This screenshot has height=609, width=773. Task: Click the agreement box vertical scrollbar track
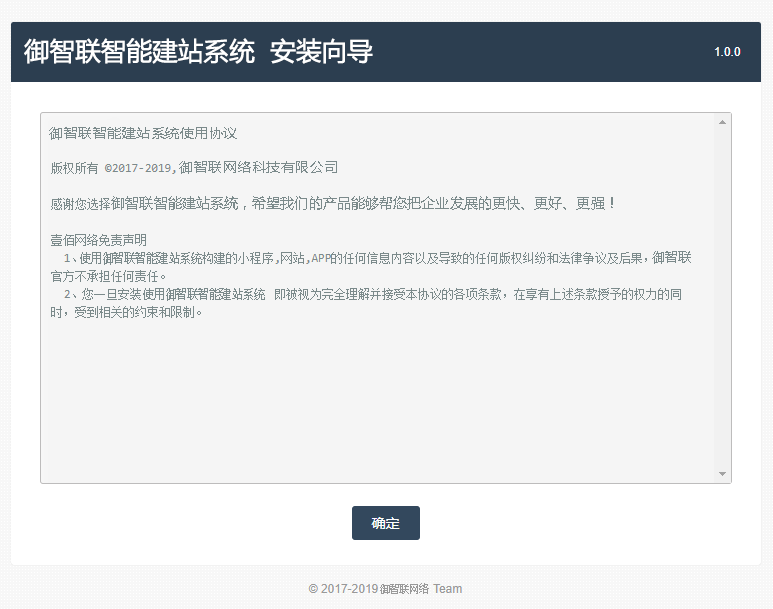click(722, 300)
